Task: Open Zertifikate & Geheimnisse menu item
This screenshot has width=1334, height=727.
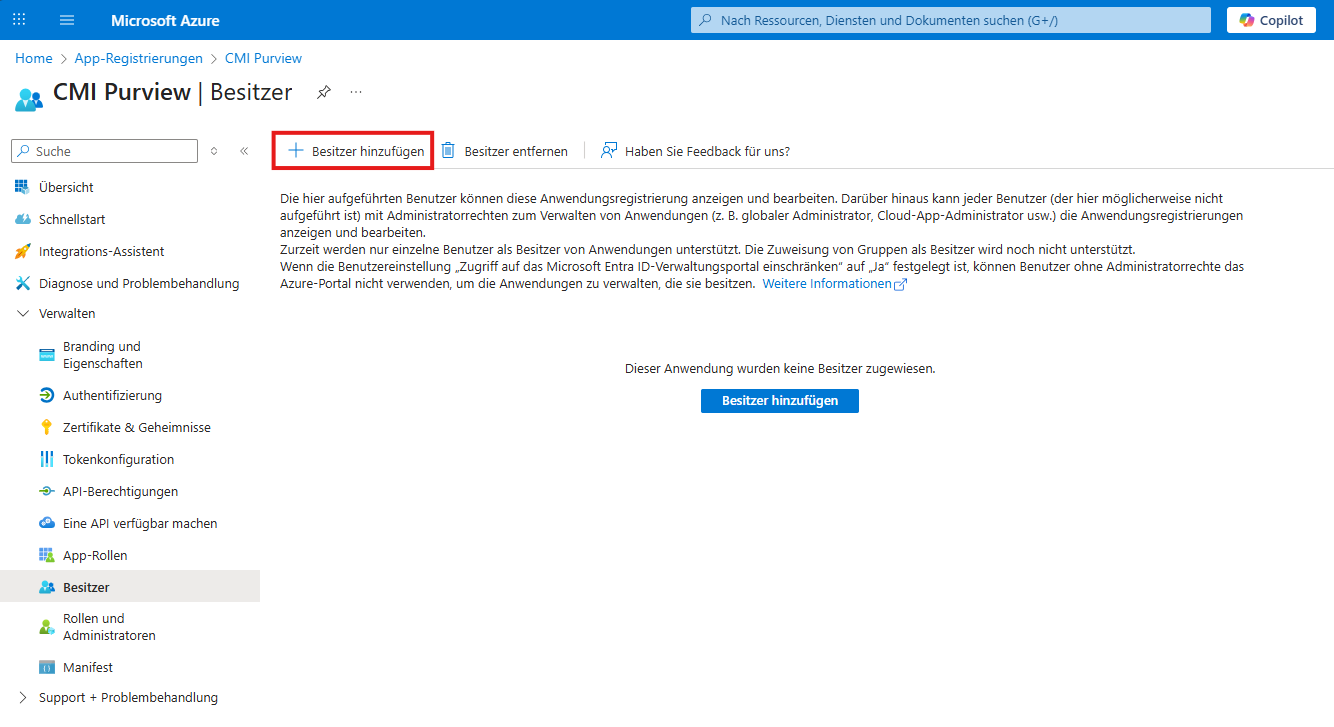Action: [136, 427]
